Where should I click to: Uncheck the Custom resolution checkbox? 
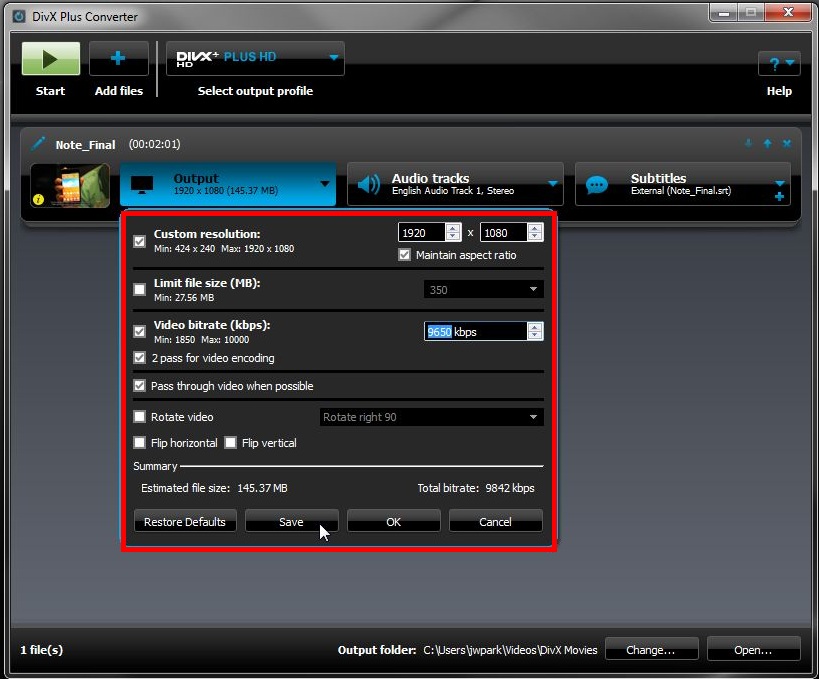tap(140, 240)
